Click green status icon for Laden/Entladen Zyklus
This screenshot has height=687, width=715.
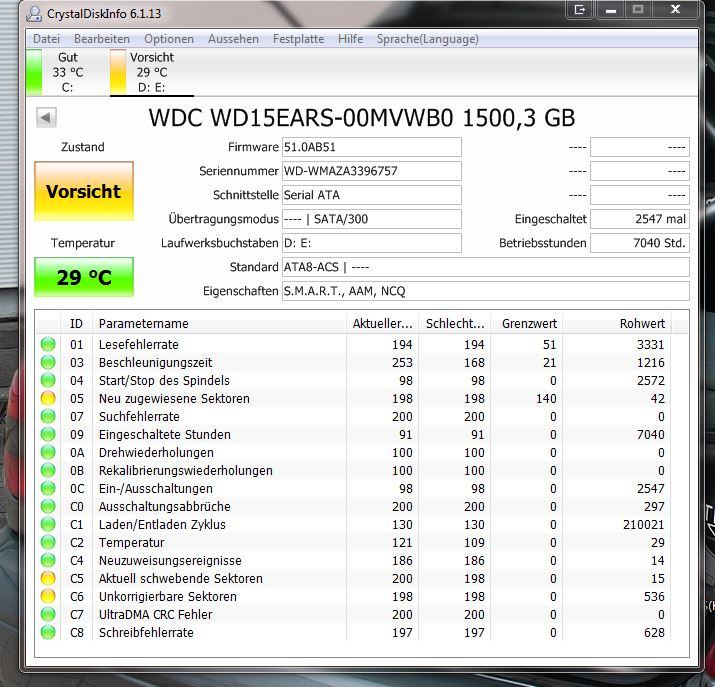(x=48, y=524)
